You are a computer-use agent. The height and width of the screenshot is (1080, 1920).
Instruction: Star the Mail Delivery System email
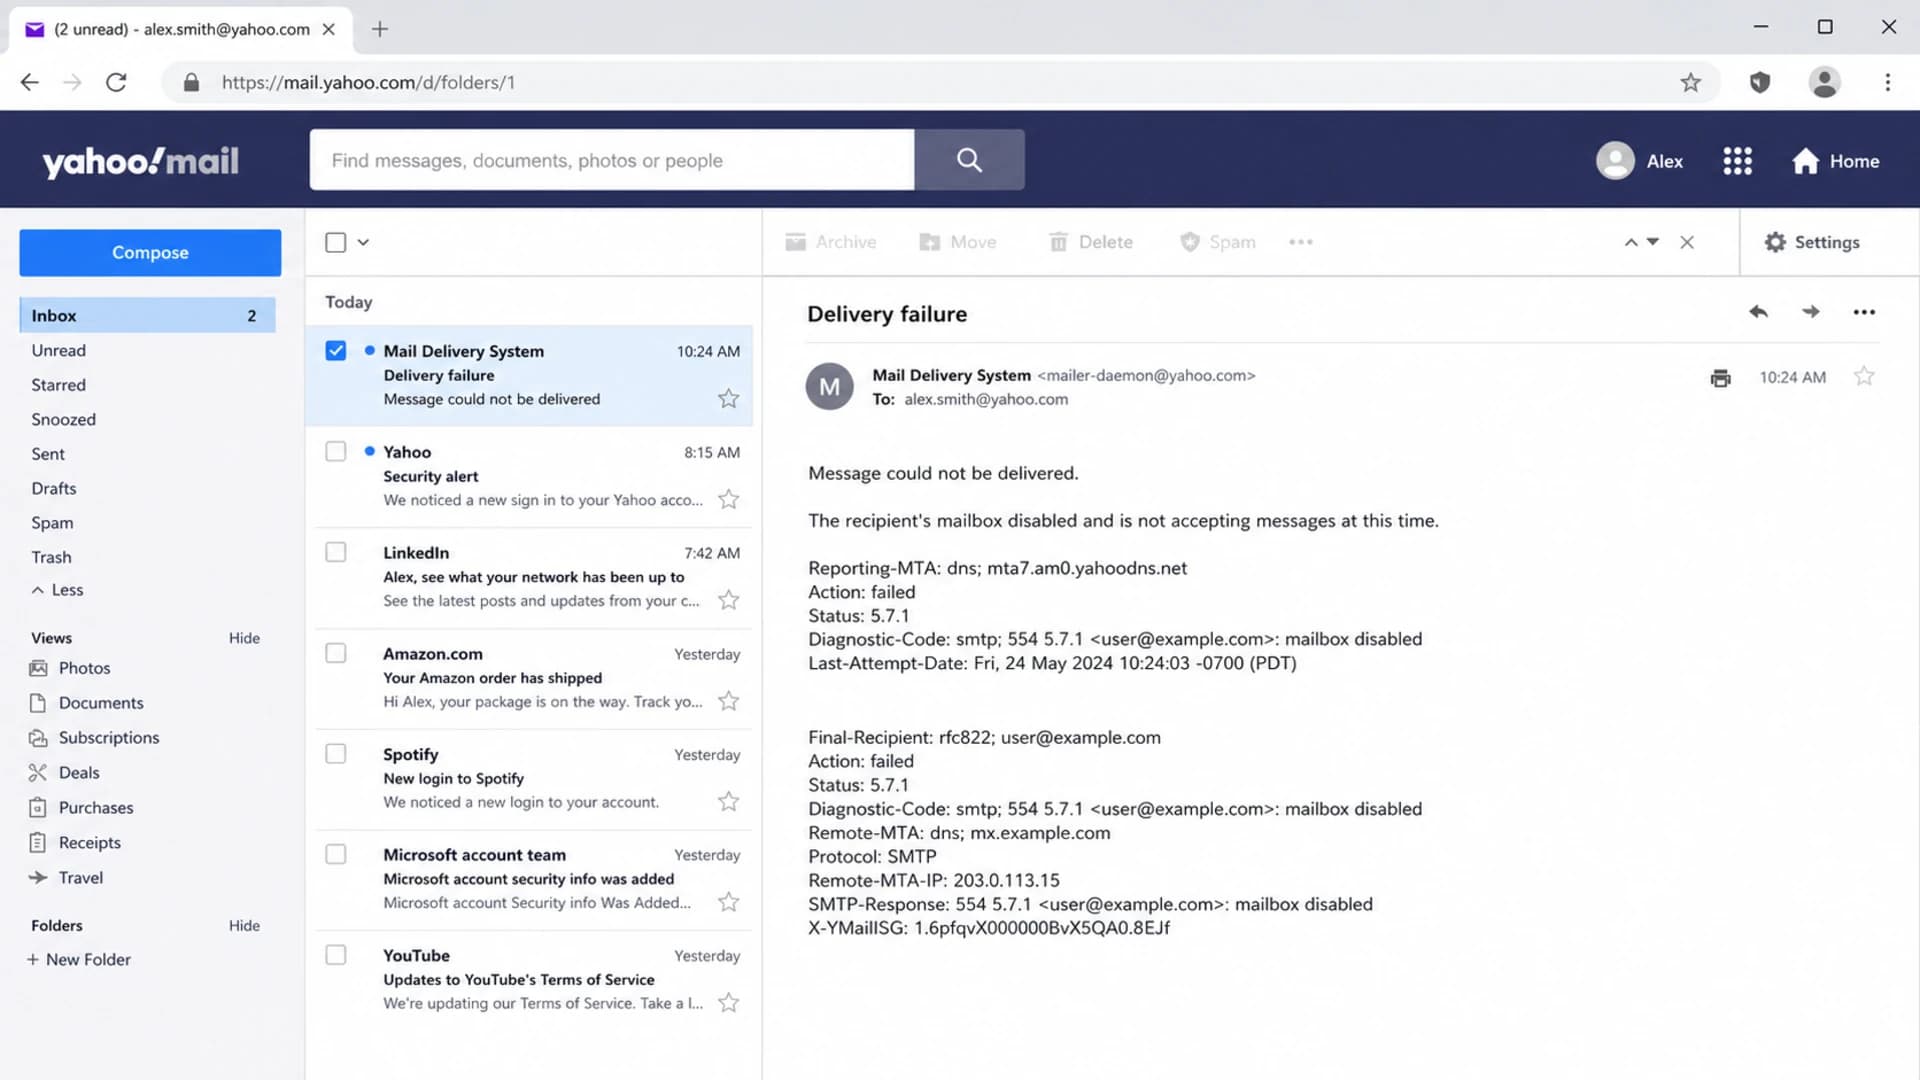tap(729, 399)
